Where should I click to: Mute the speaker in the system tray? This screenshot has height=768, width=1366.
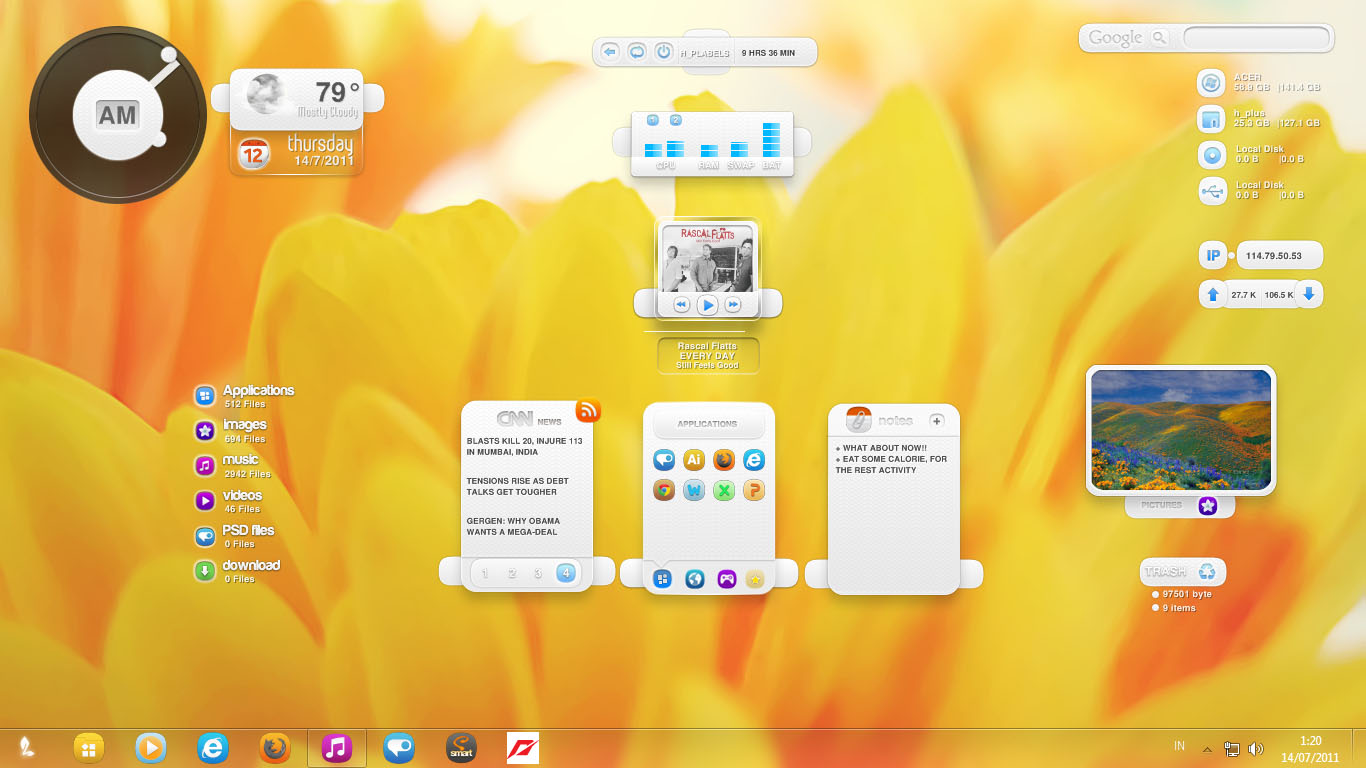coord(1257,746)
